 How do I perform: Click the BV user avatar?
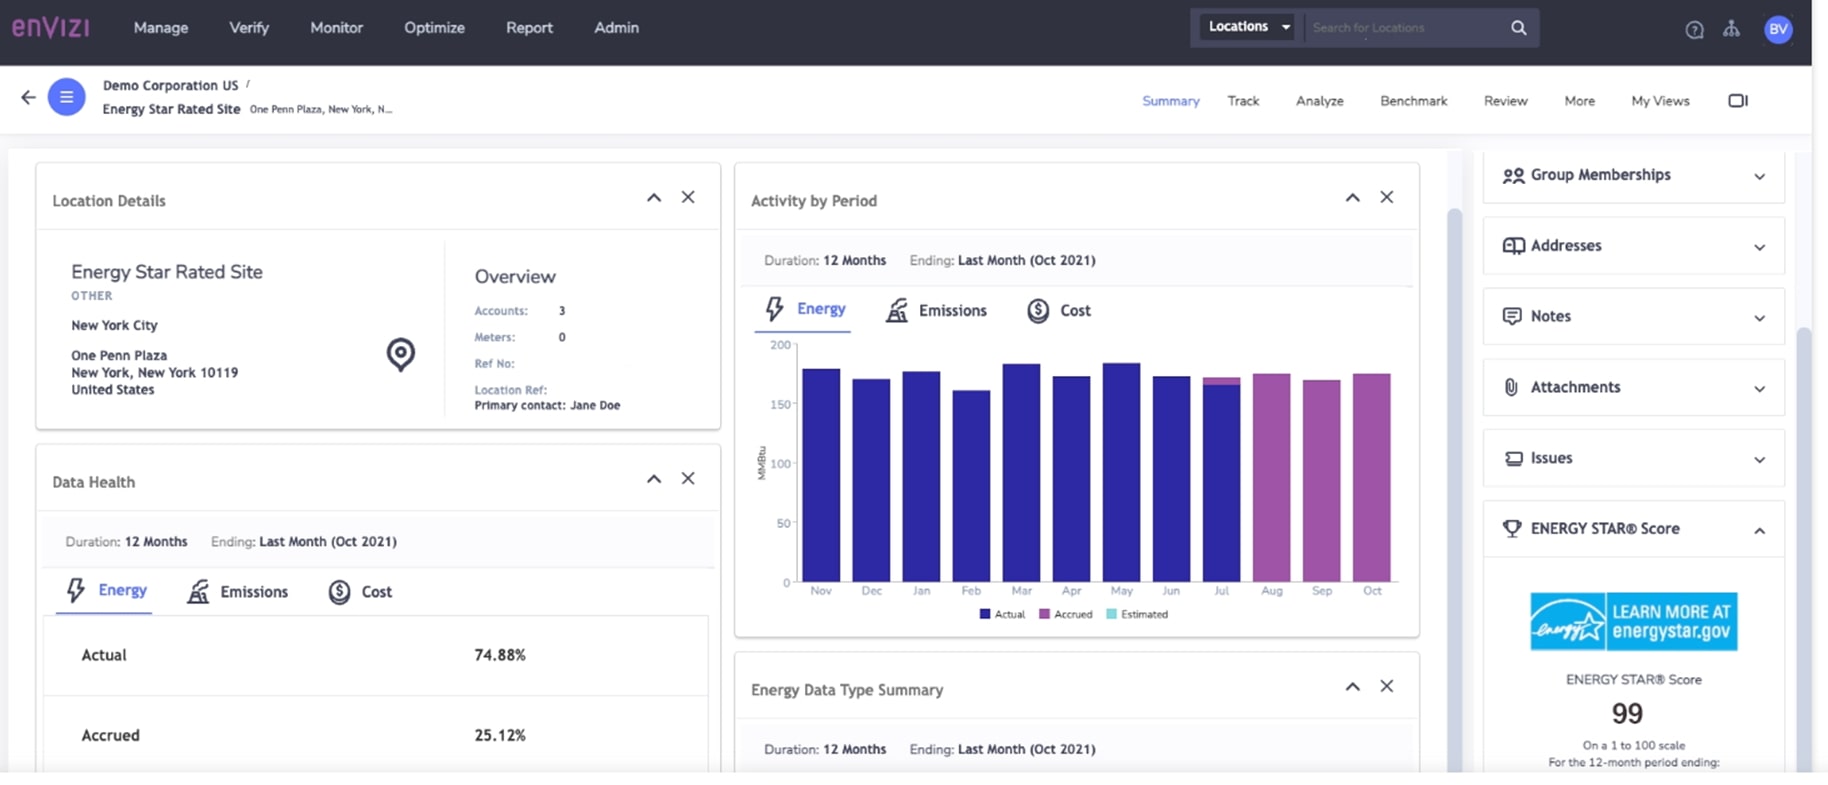pos(1777,29)
